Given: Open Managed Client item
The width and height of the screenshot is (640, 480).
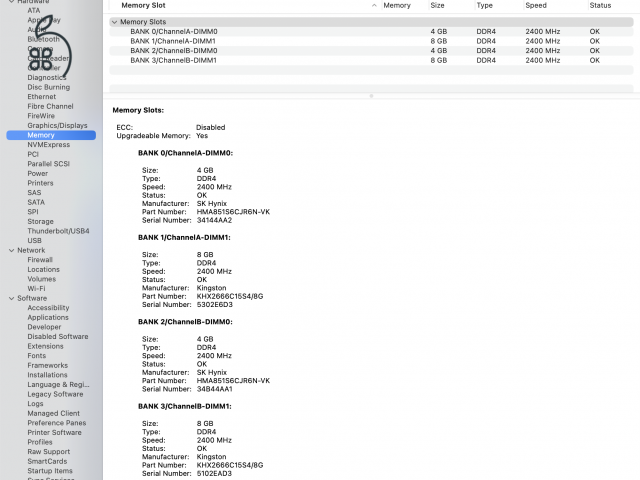Looking at the screenshot, I should (x=53, y=413).
